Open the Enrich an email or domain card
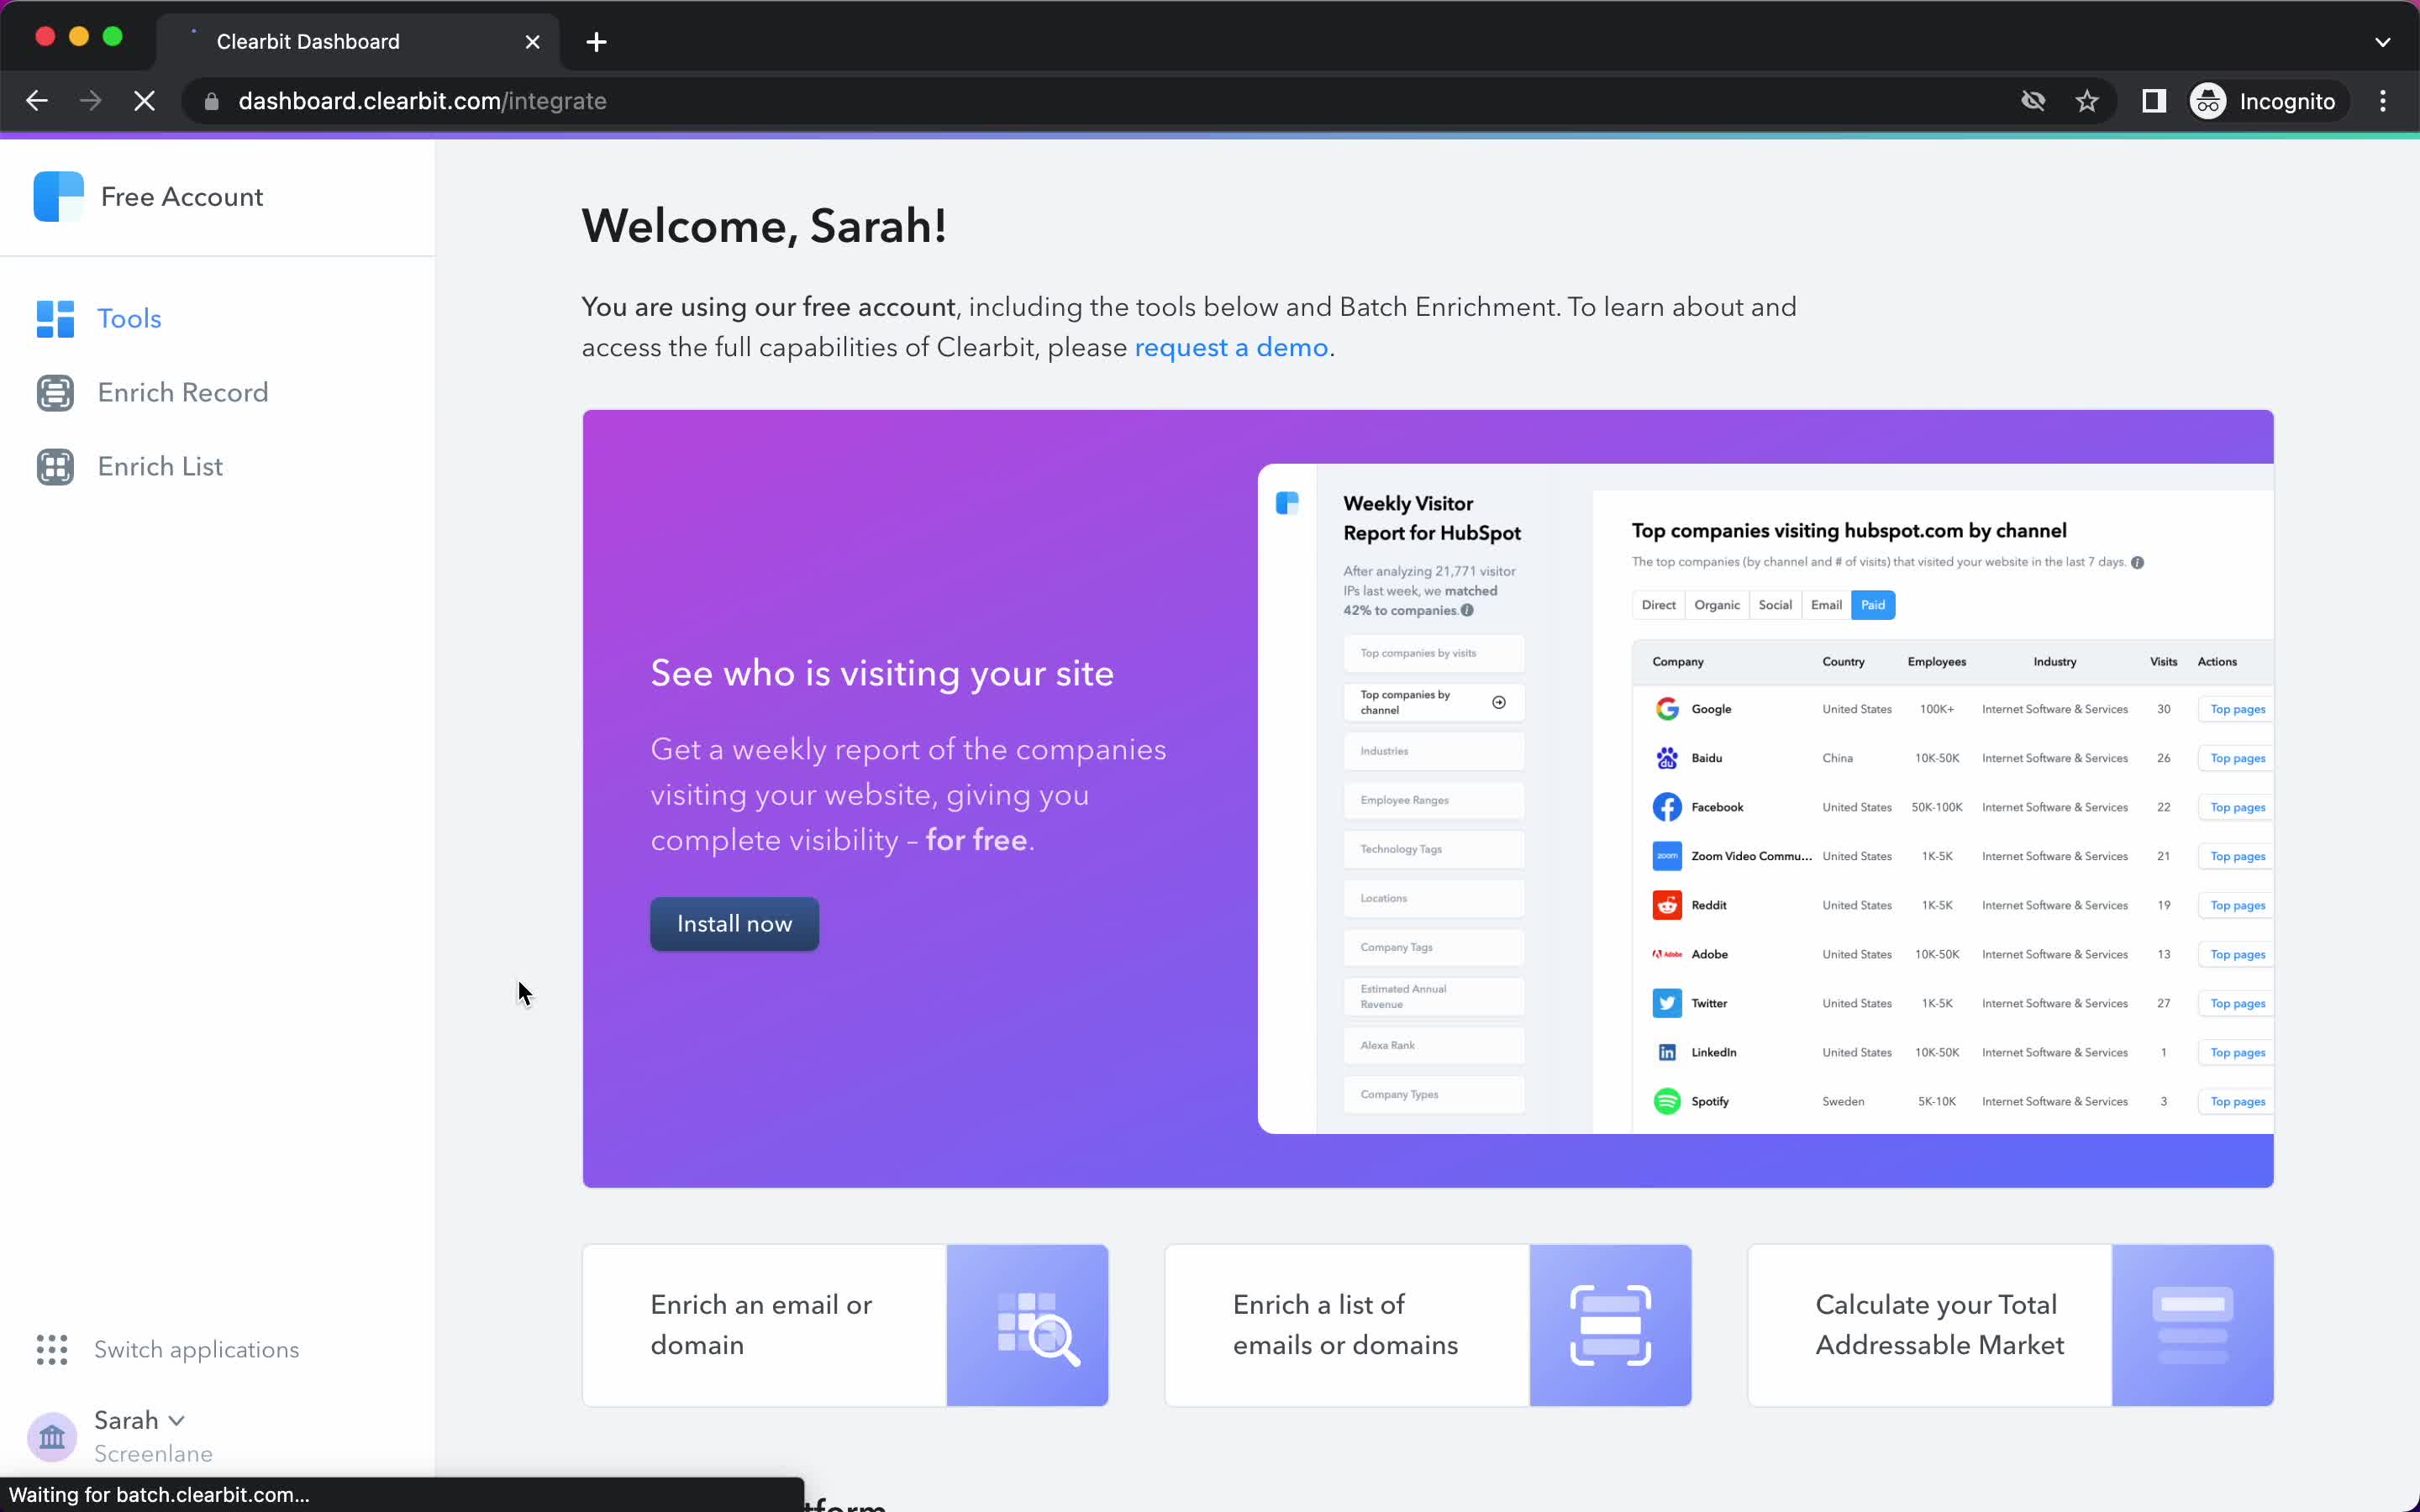 point(845,1325)
